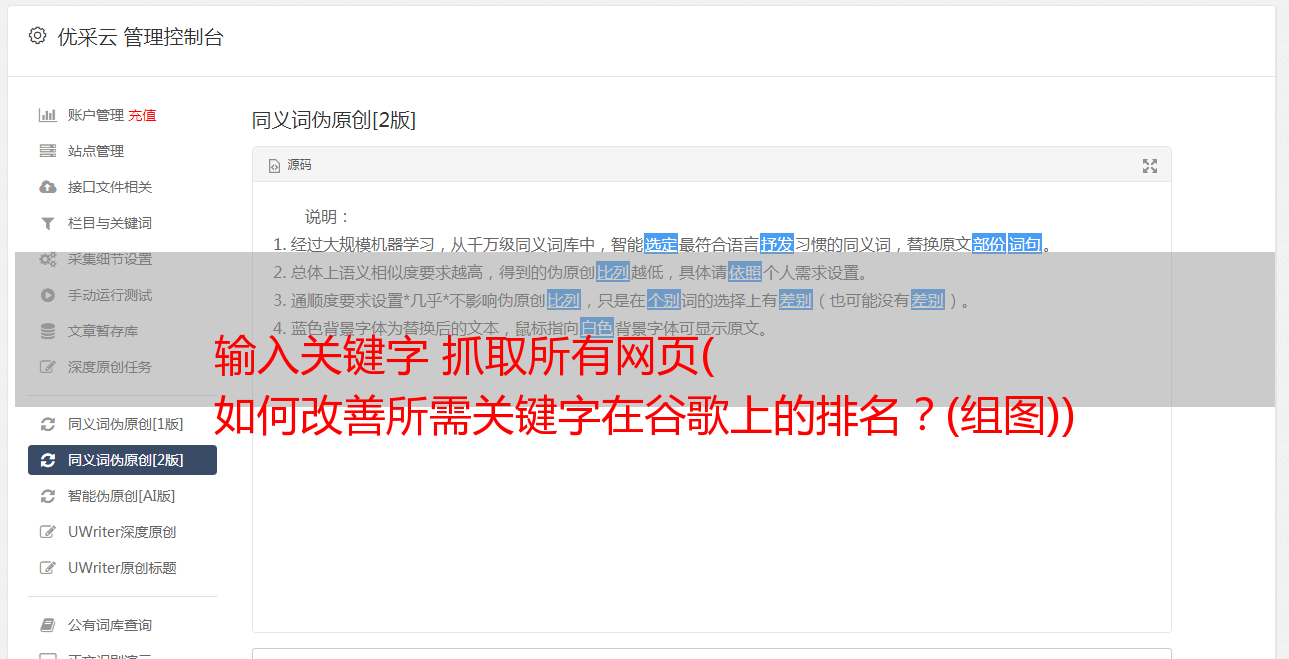Click the bar chart icon for 账户管理

point(47,115)
